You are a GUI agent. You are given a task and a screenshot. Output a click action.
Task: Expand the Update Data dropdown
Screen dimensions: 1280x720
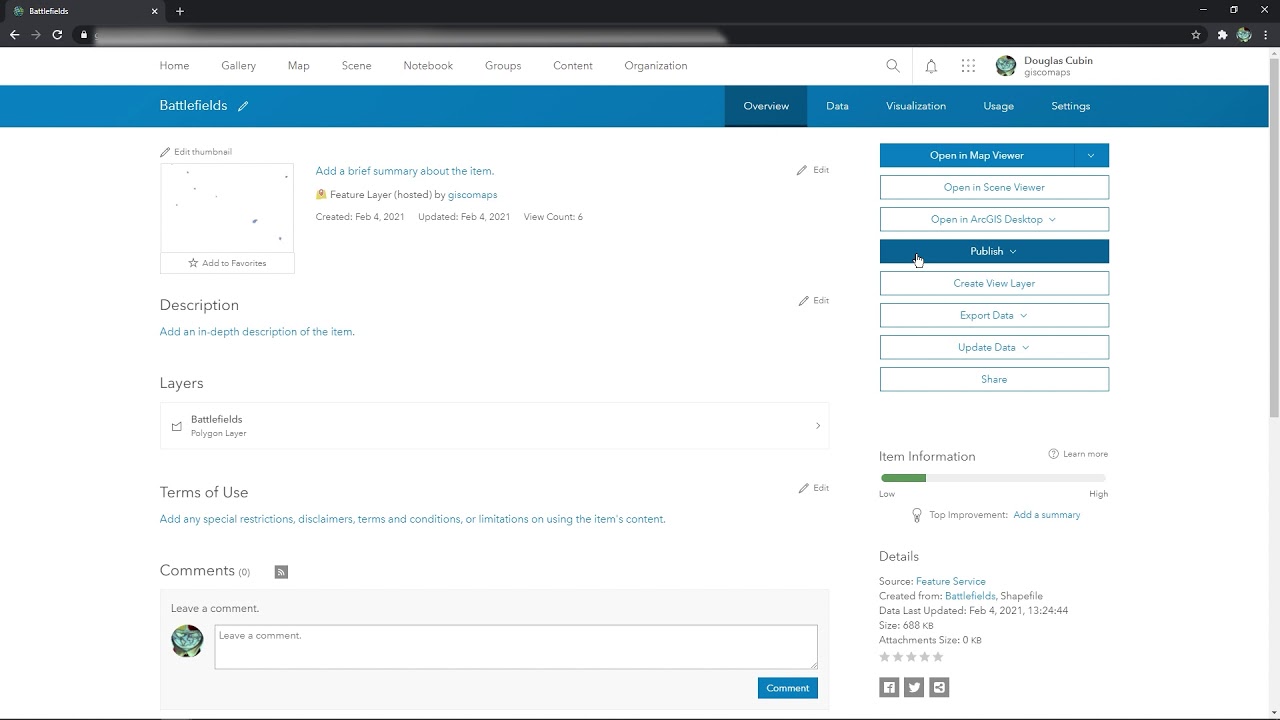click(x=1025, y=347)
